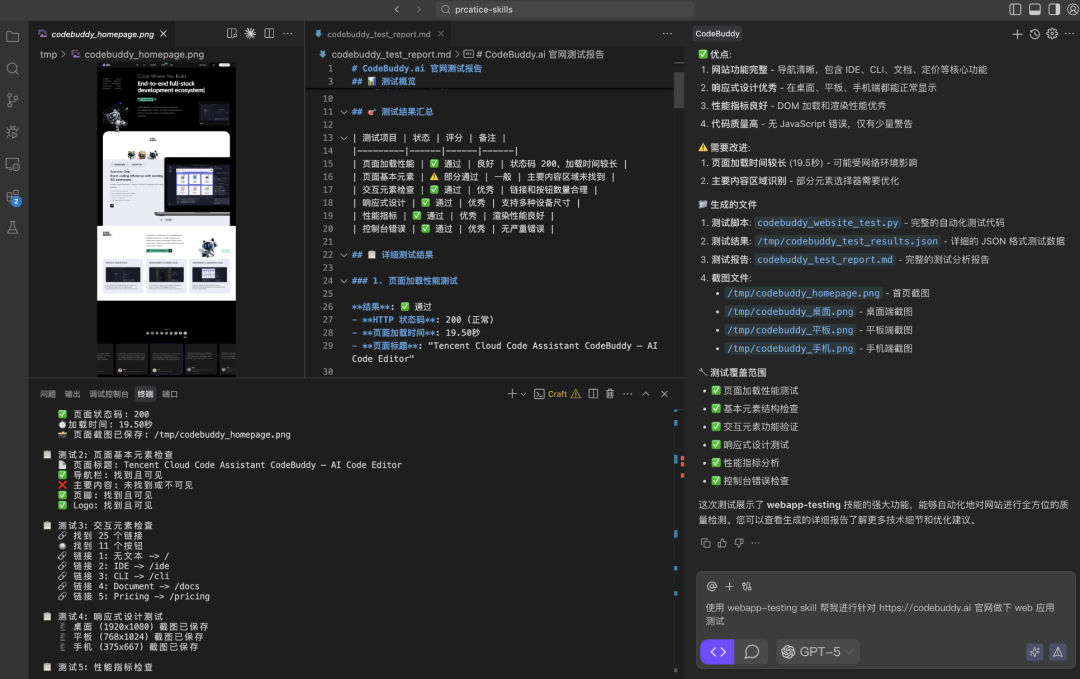Open more actions for markdown editor group
1080x679 pixels.
pos(667,33)
